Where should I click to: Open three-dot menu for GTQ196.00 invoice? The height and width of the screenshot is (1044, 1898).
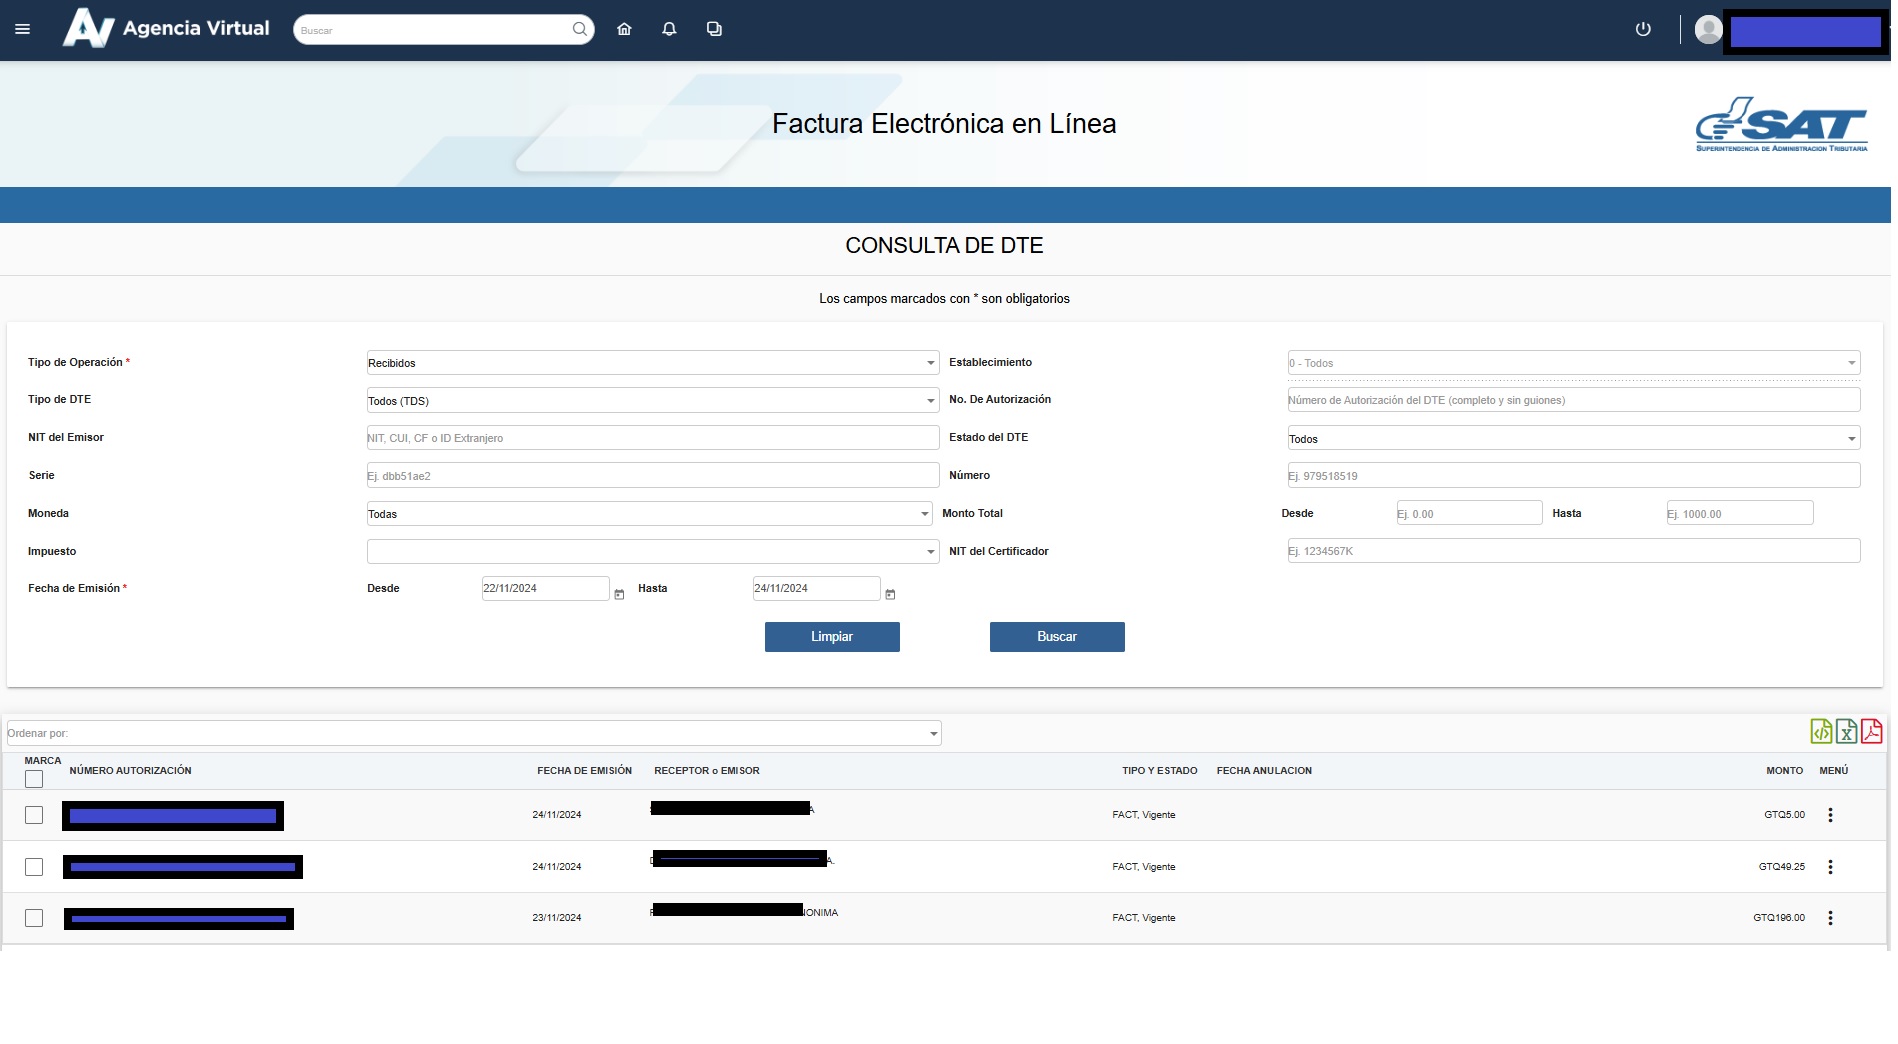click(1830, 918)
